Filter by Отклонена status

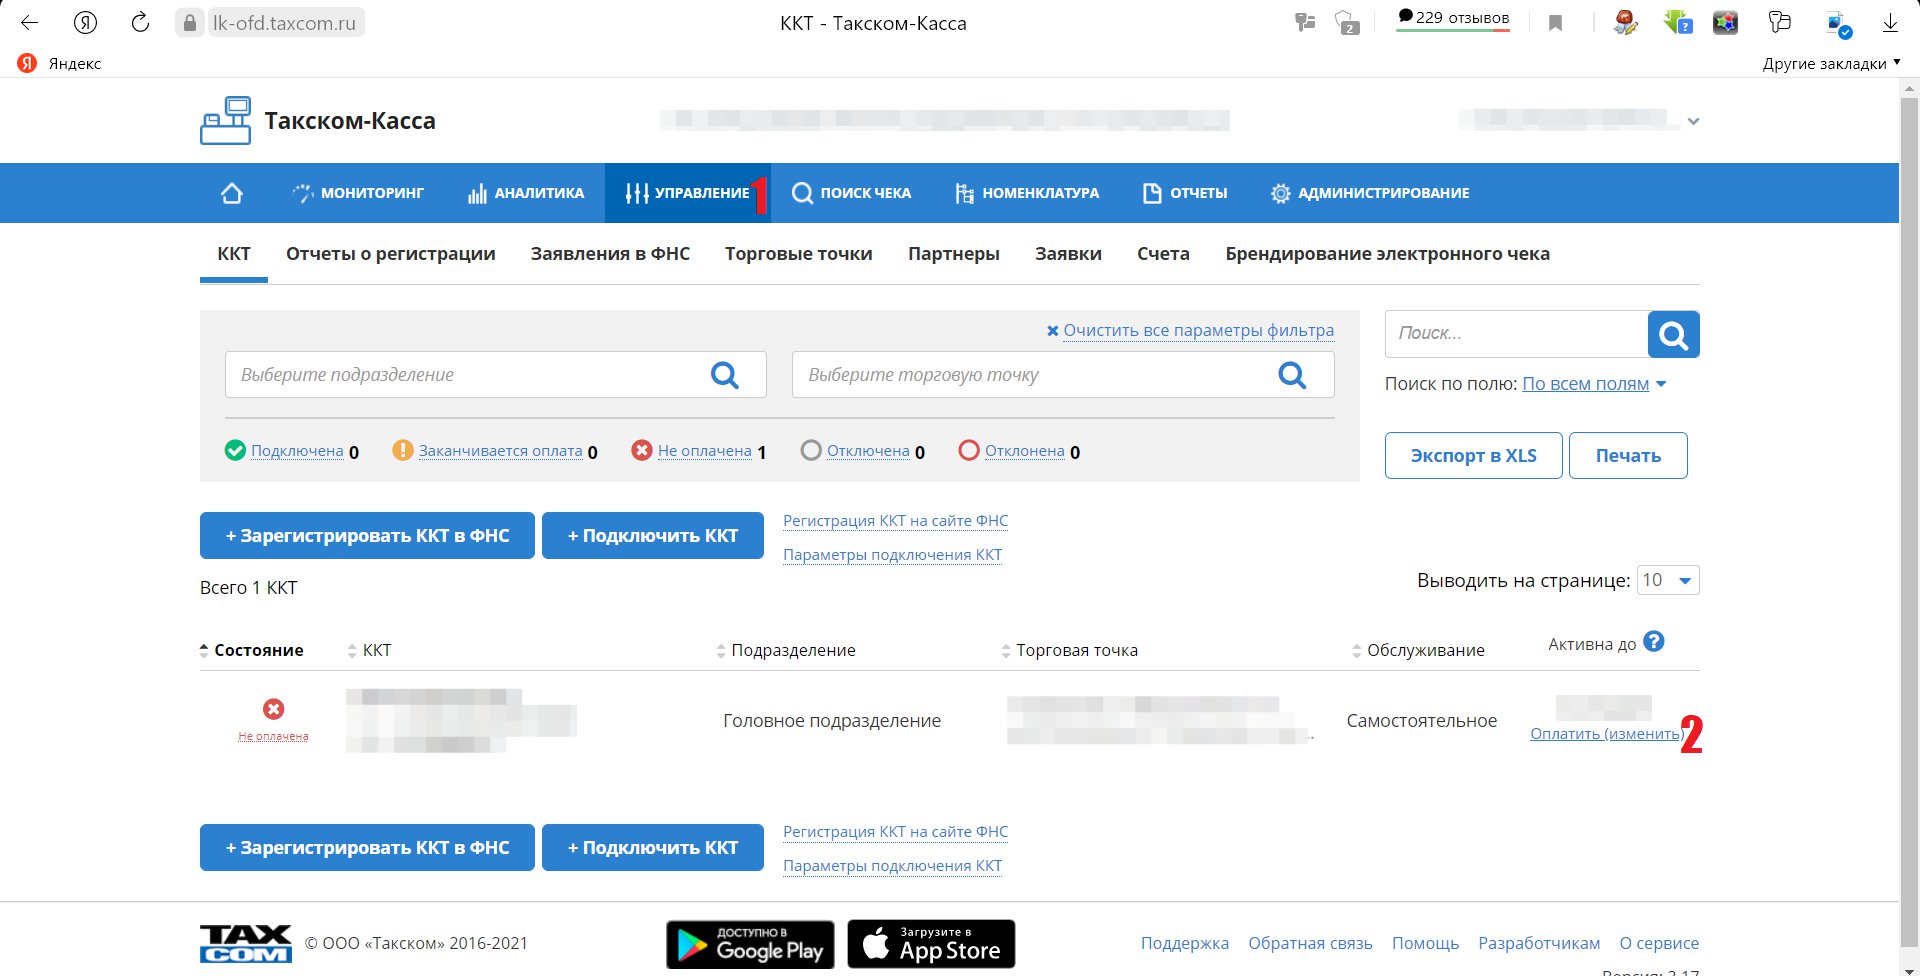click(1025, 451)
